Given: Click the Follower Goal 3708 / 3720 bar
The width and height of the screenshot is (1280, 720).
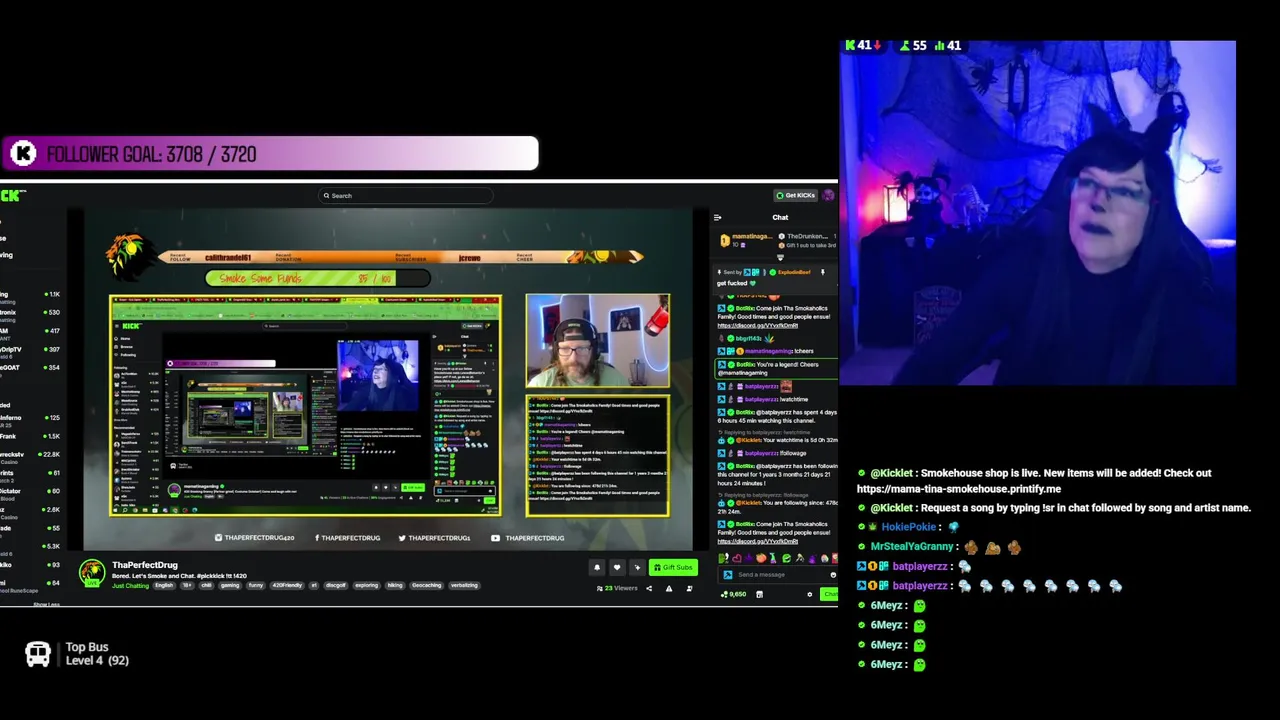Looking at the screenshot, I should (270, 153).
